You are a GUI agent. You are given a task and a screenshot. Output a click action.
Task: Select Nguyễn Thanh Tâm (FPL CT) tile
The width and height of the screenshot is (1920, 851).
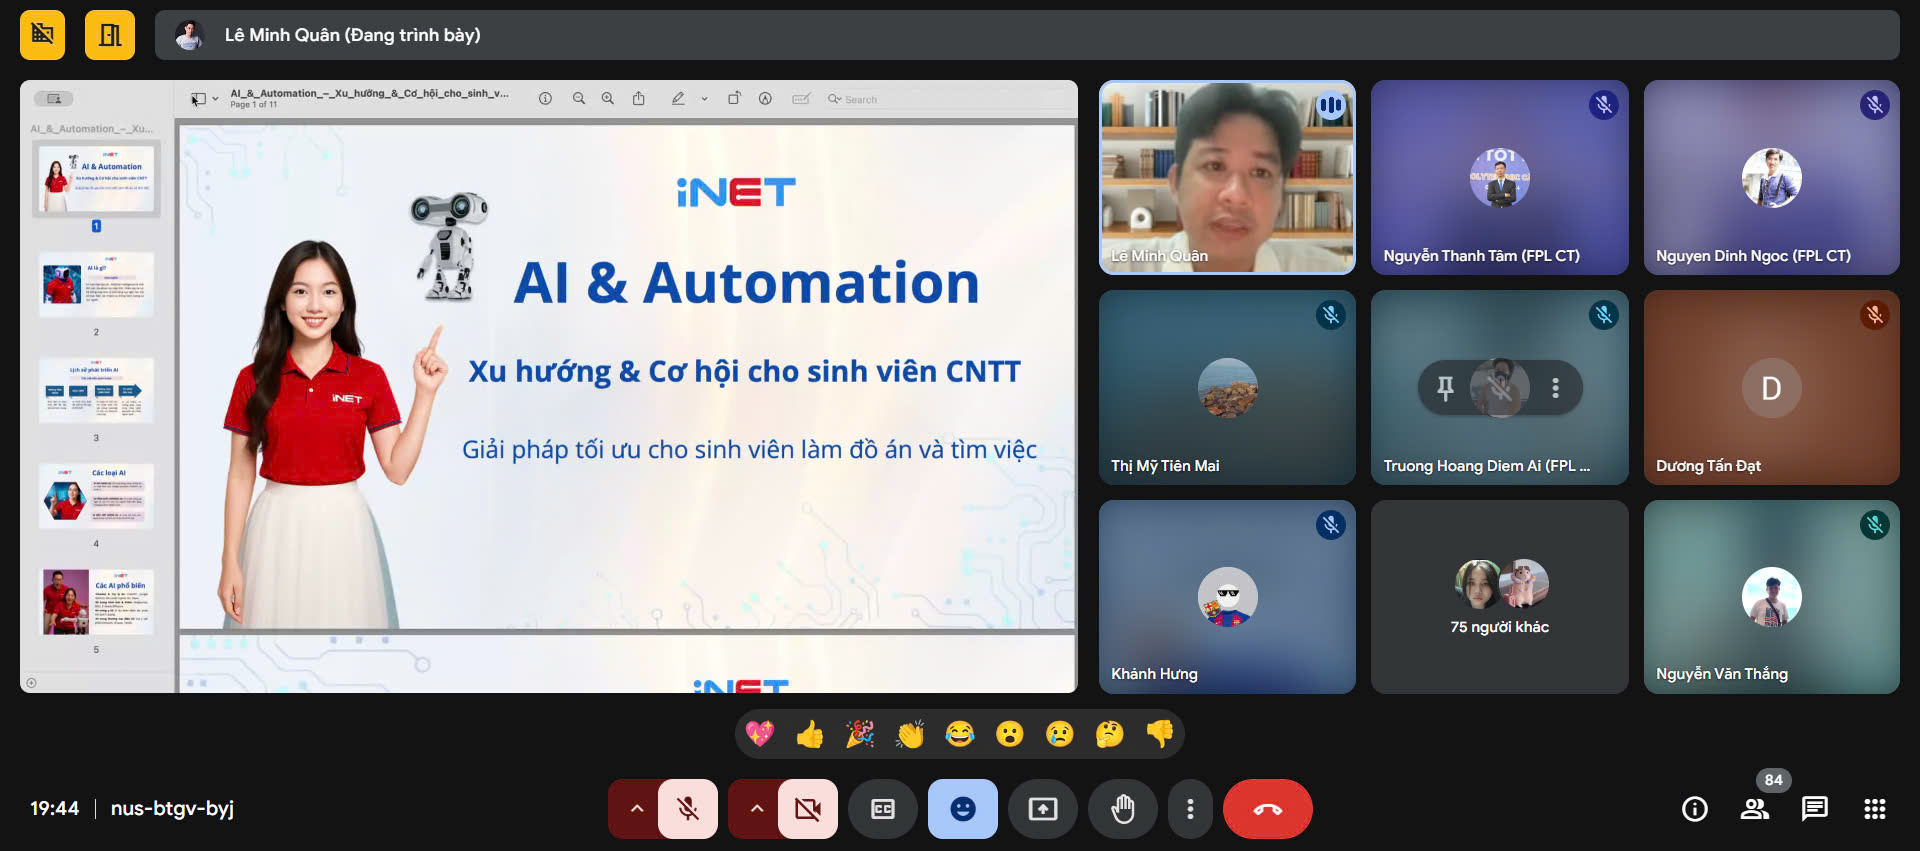[1500, 177]
